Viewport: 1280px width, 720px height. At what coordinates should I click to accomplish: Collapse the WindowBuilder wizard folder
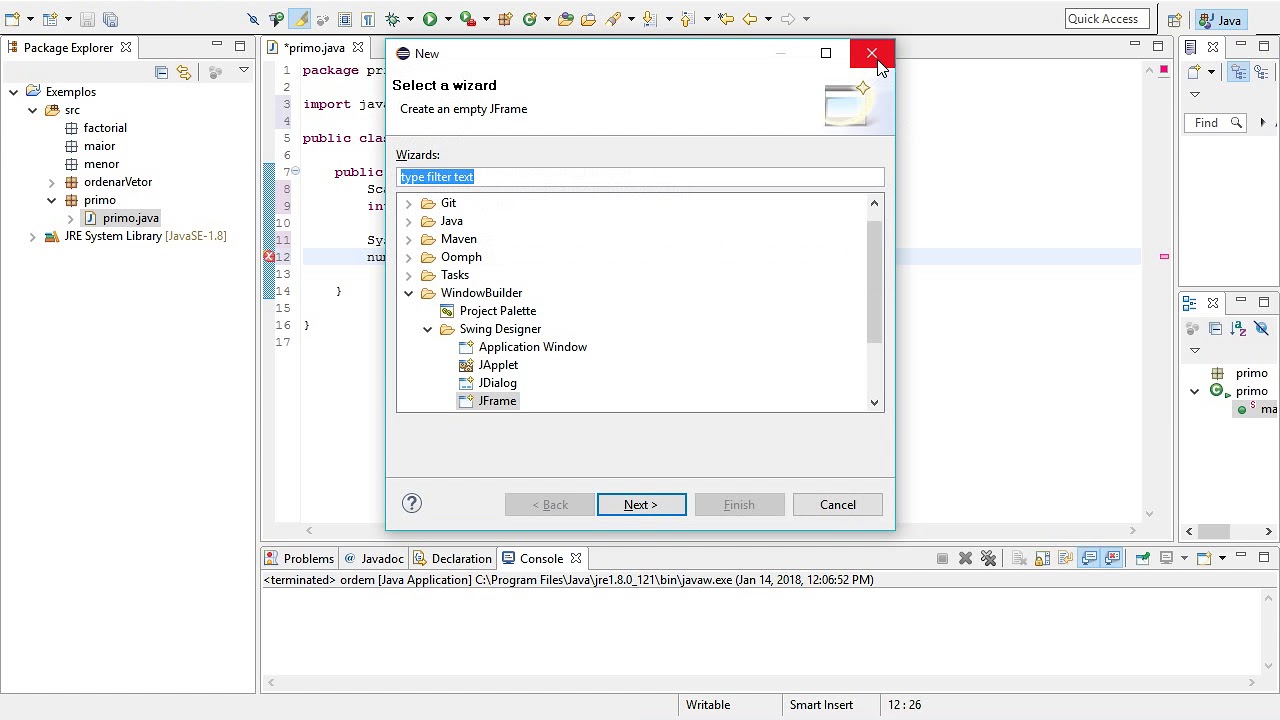(409, 293)
